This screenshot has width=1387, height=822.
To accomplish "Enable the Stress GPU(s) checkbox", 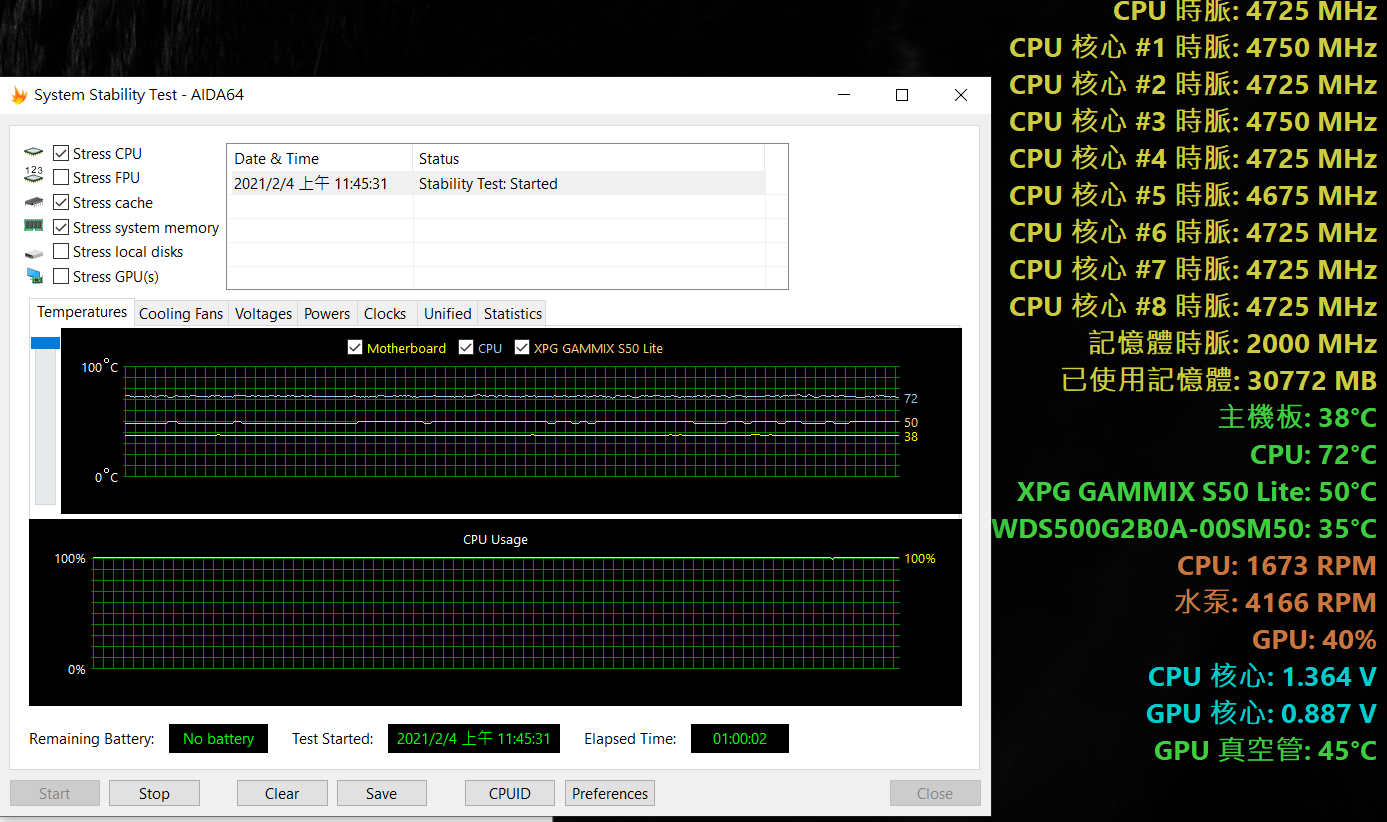I will coord(61,276).
